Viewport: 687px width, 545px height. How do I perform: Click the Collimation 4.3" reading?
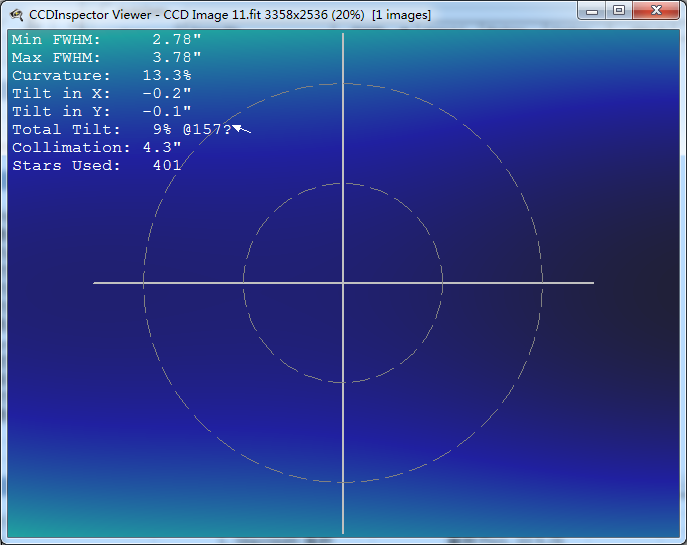[x=96, y=147]
